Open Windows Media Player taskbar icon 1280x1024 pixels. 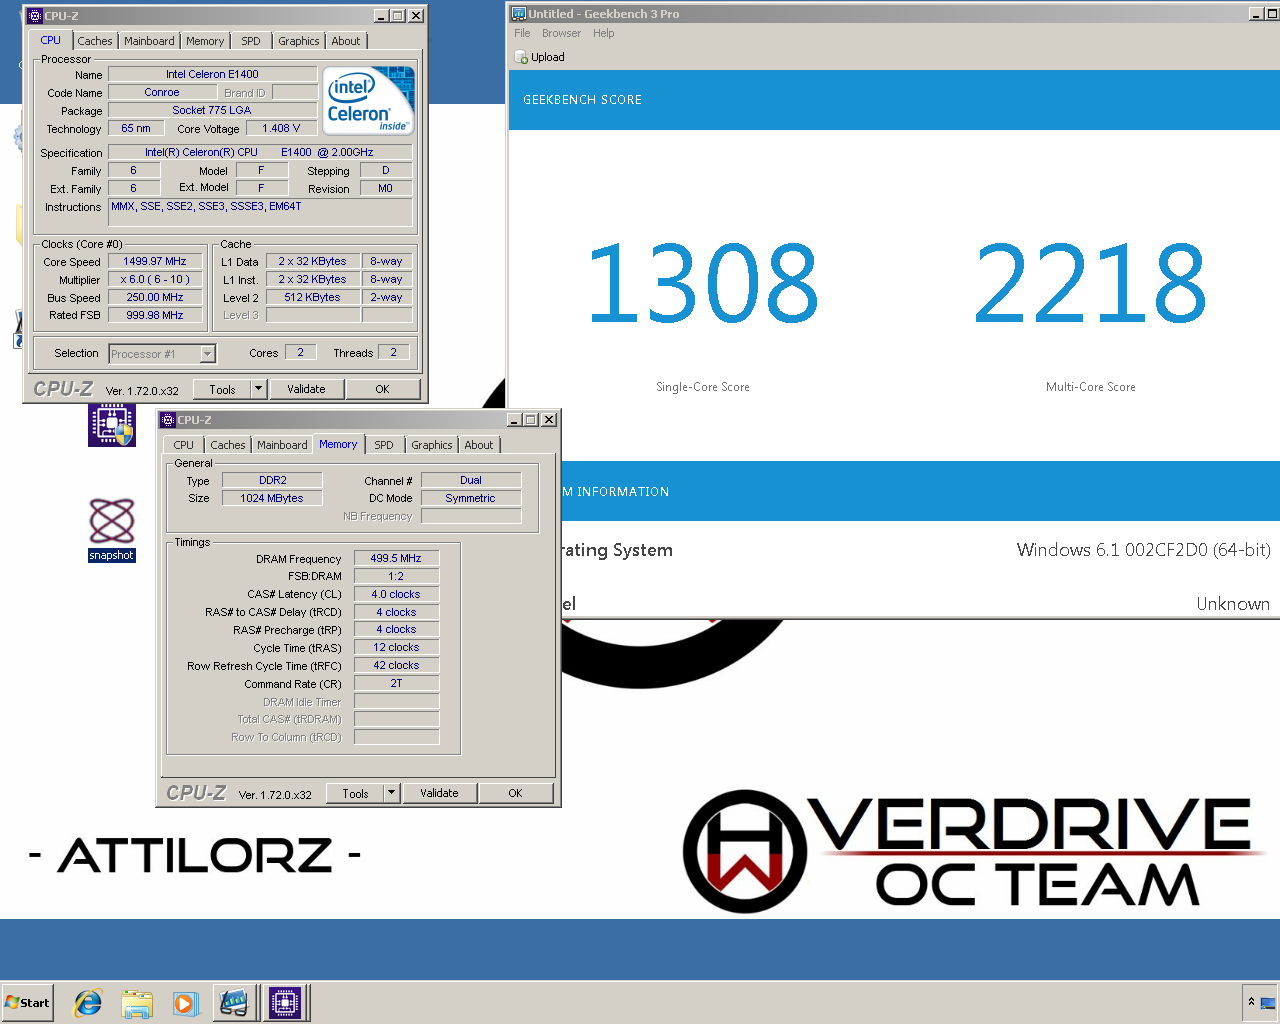pyautogui.click(x=186, y=1003)
